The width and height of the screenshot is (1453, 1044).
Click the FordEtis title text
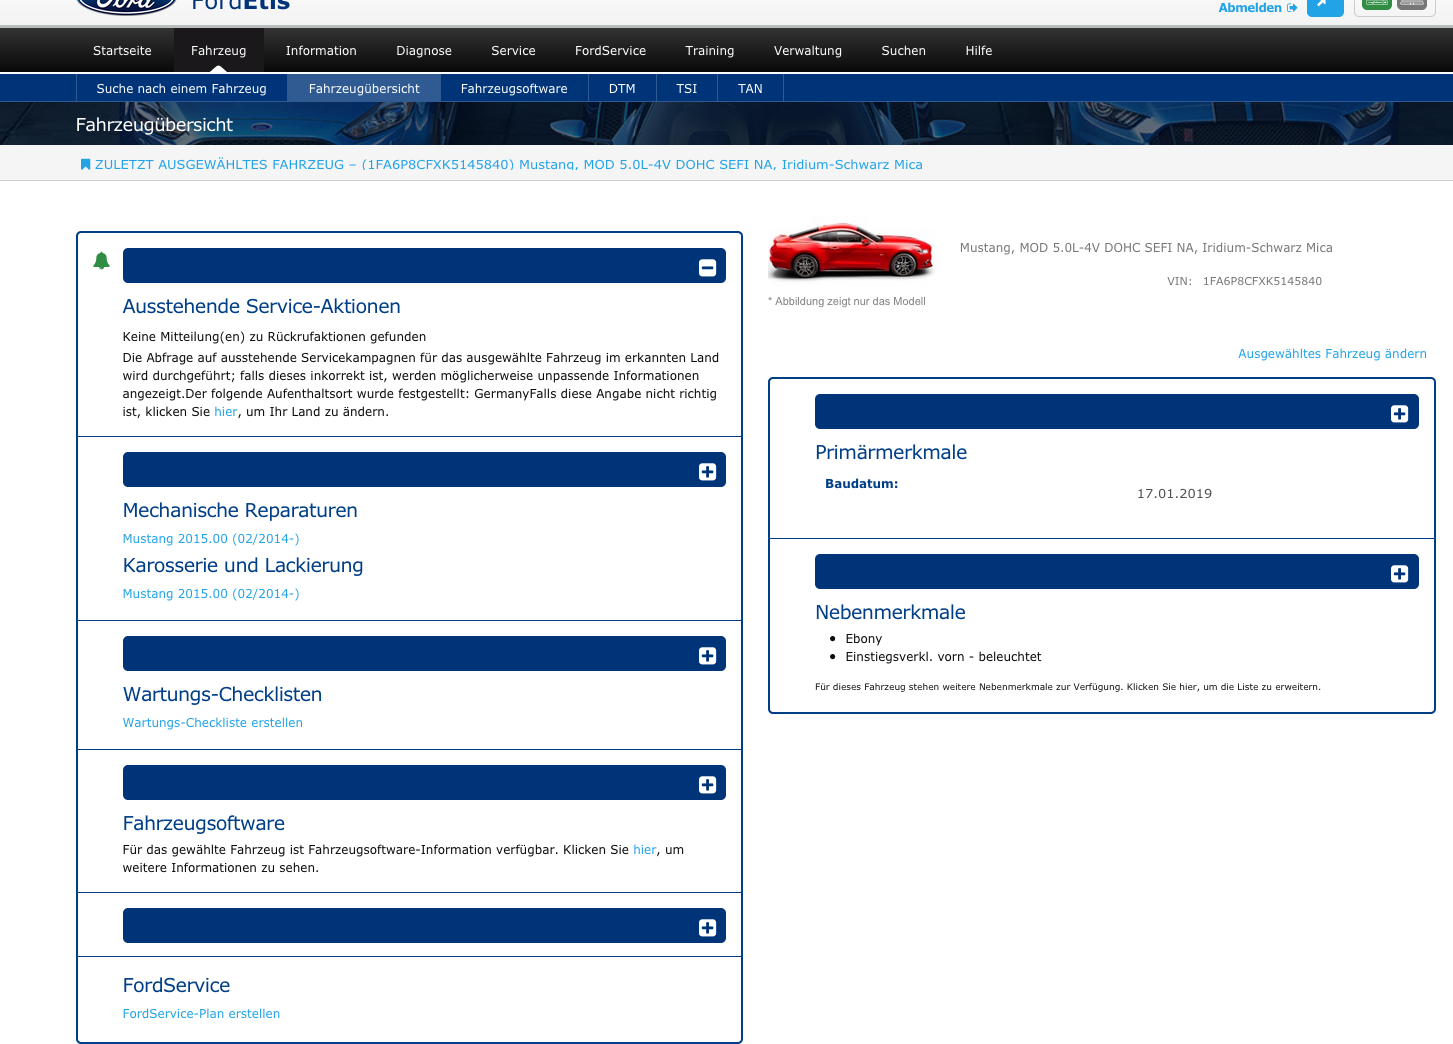tap(240, 4)
